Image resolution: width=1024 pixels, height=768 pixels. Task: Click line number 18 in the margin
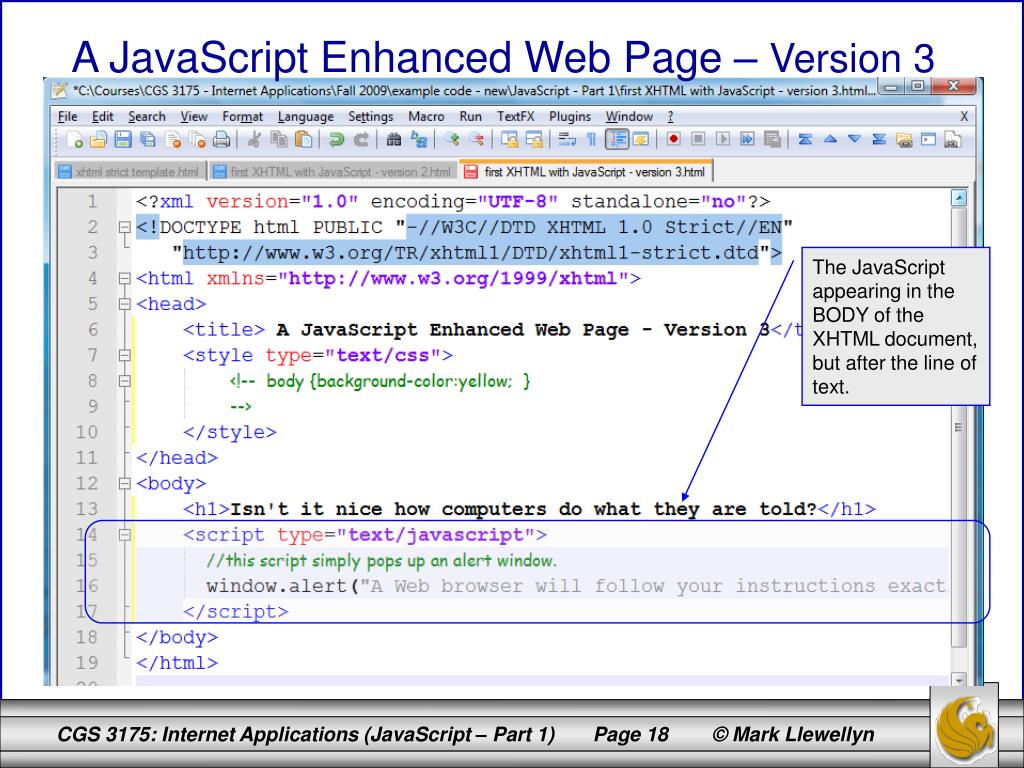[x=86, y=637]
